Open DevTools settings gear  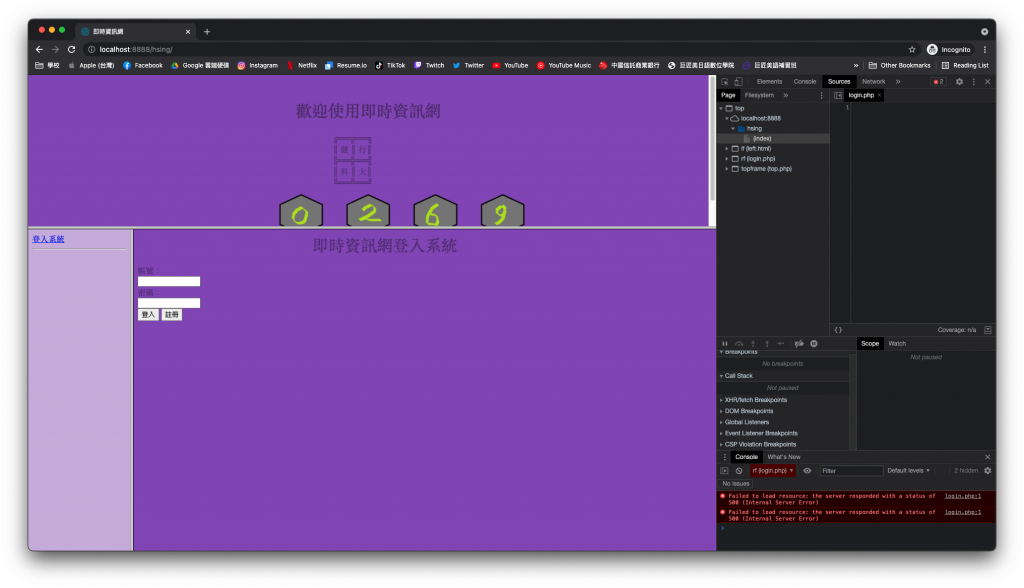coord(959,82)
